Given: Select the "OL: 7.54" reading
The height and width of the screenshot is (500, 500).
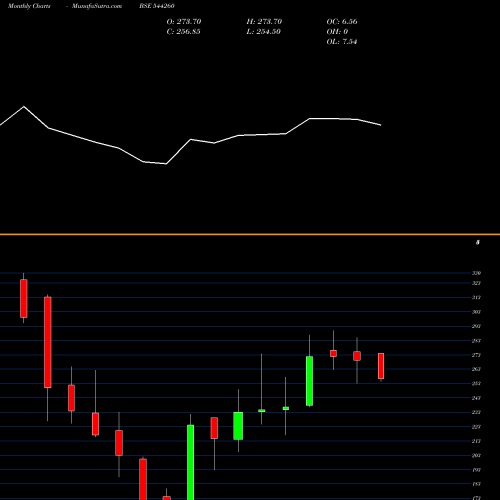Looking at the screenshot, I should point(342,42).
